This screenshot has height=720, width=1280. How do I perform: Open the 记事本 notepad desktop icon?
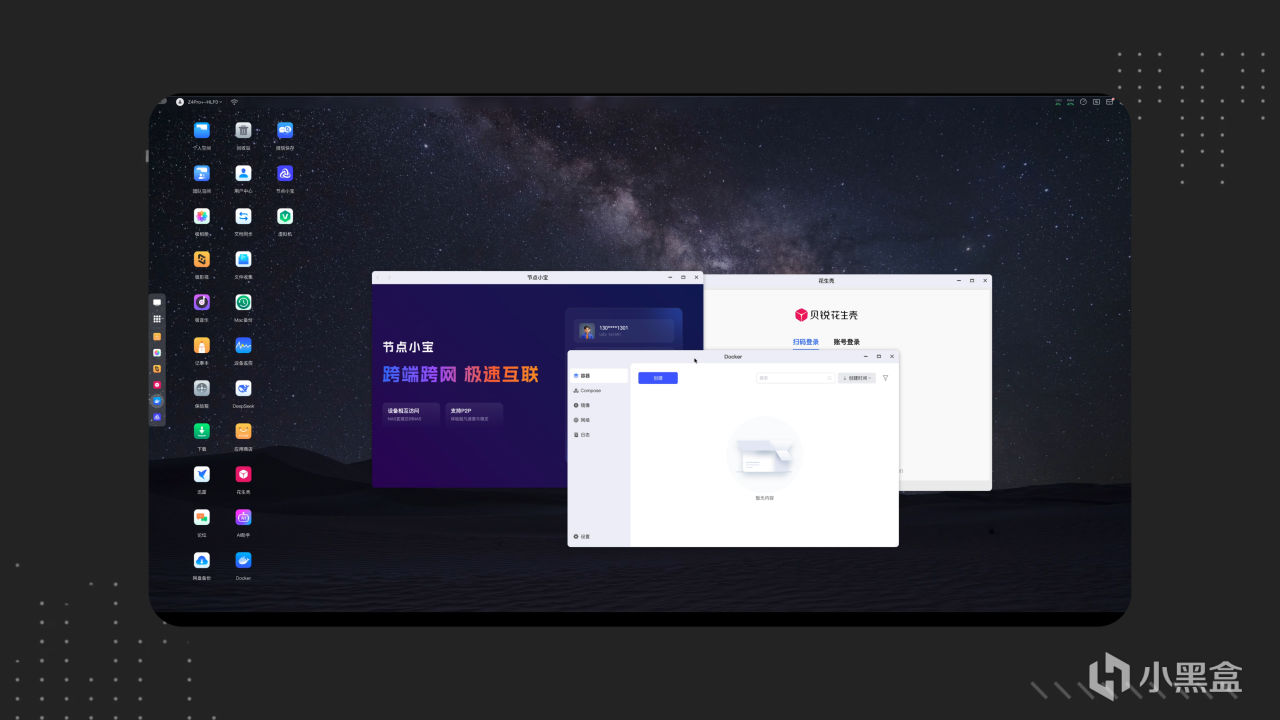pyautogui.click(x=202, y=345)
